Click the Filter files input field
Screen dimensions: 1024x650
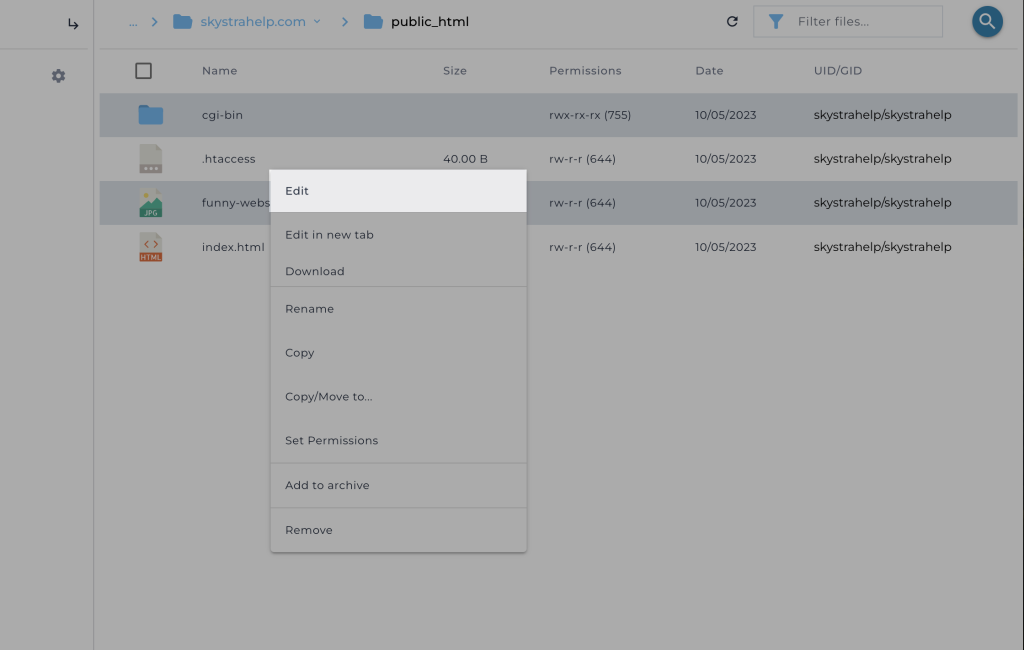(x=860, y=22)
